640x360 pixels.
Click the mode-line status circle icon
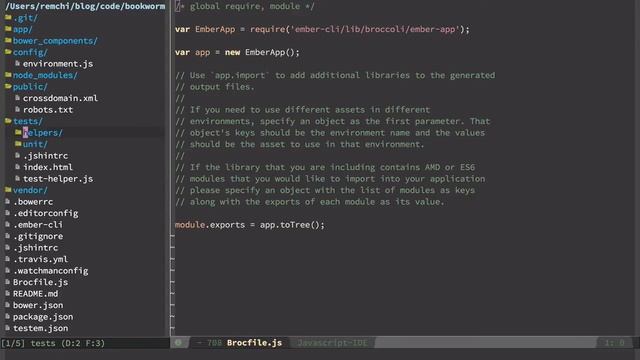178,342
